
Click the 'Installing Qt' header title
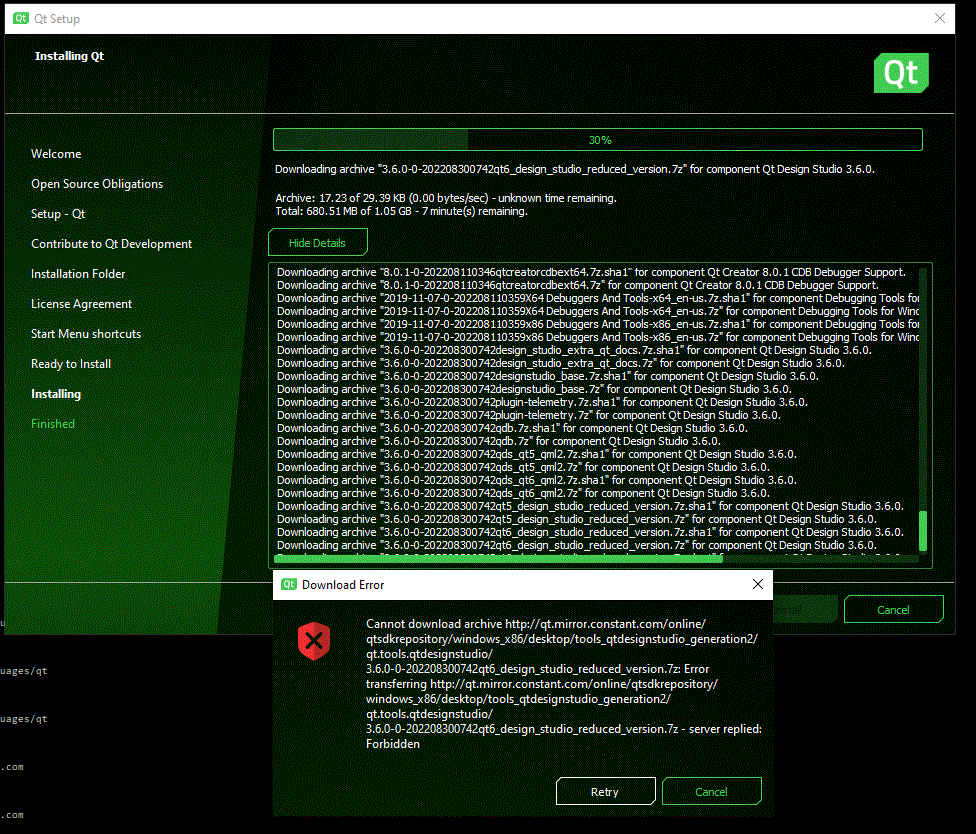pyautogui.click(x=69, y=56)
